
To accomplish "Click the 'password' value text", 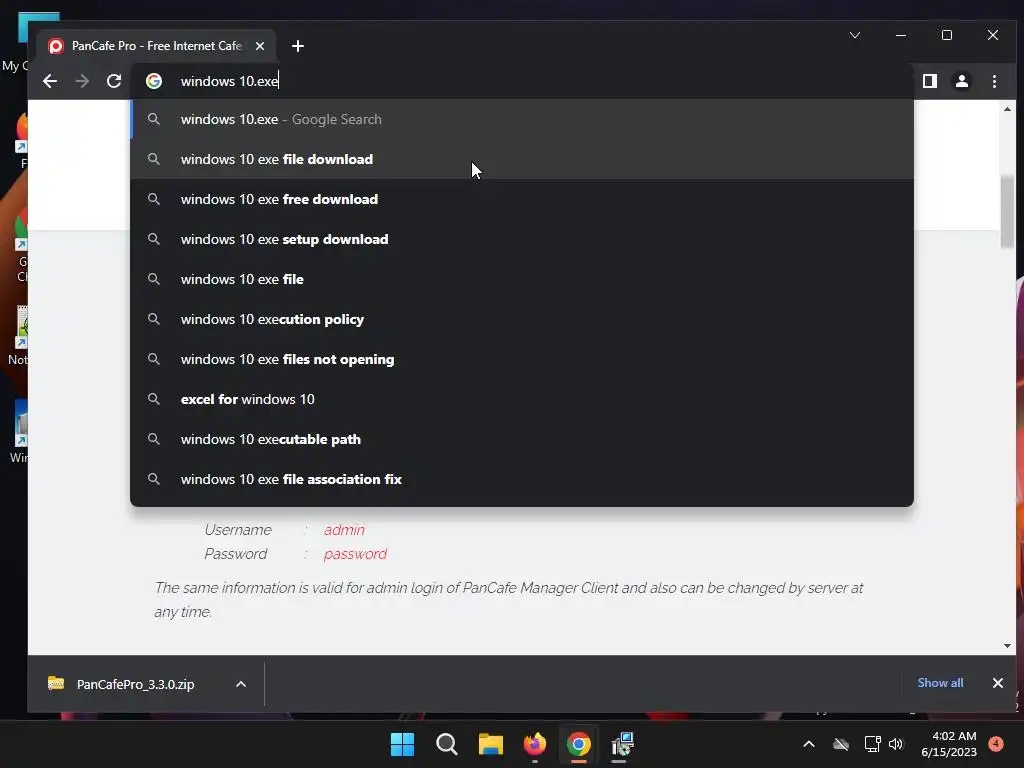I will 355,554.
